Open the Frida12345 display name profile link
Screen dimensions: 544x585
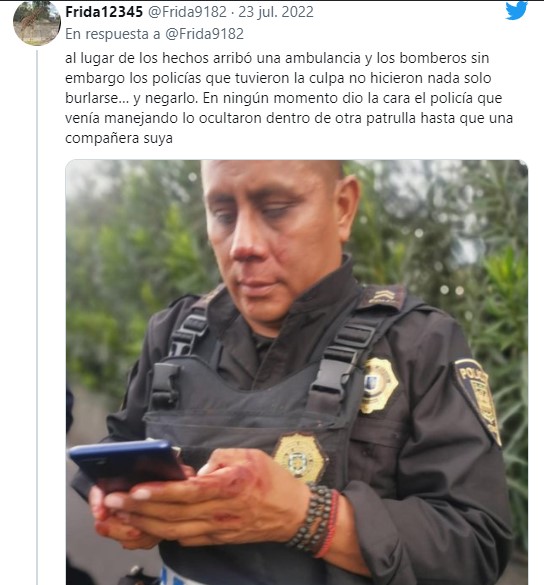[104, 12]
